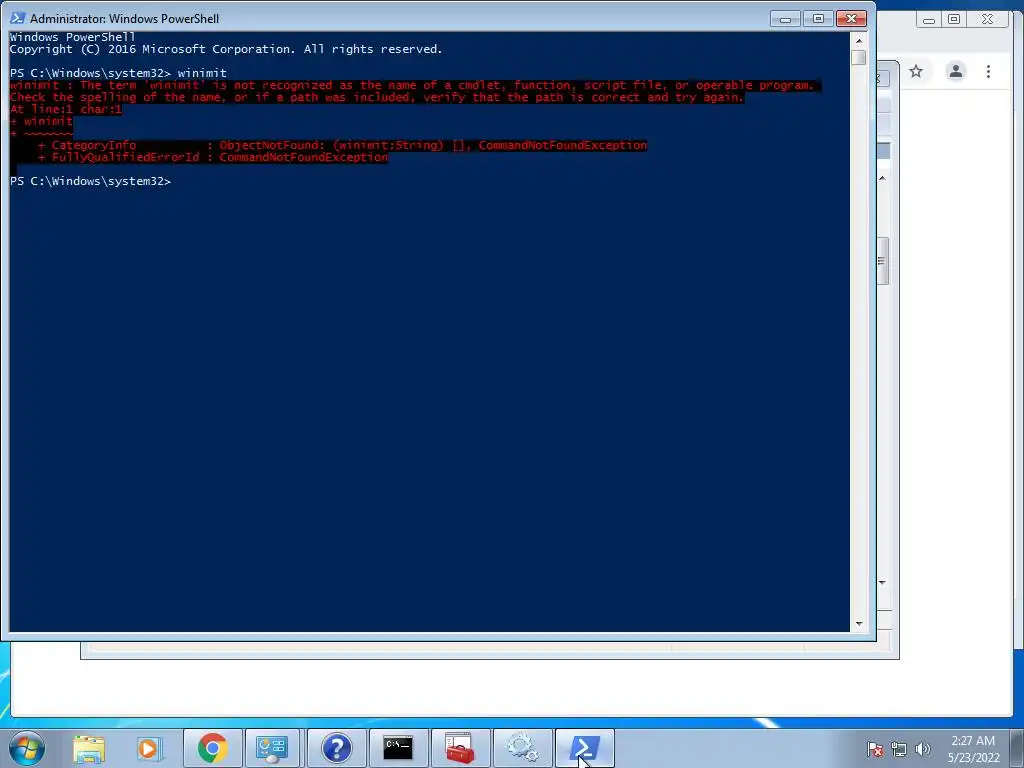The image size is (1024, 768).
Task: Click PowerShell scrollbar down arrow
Action: tap(859, 624)
